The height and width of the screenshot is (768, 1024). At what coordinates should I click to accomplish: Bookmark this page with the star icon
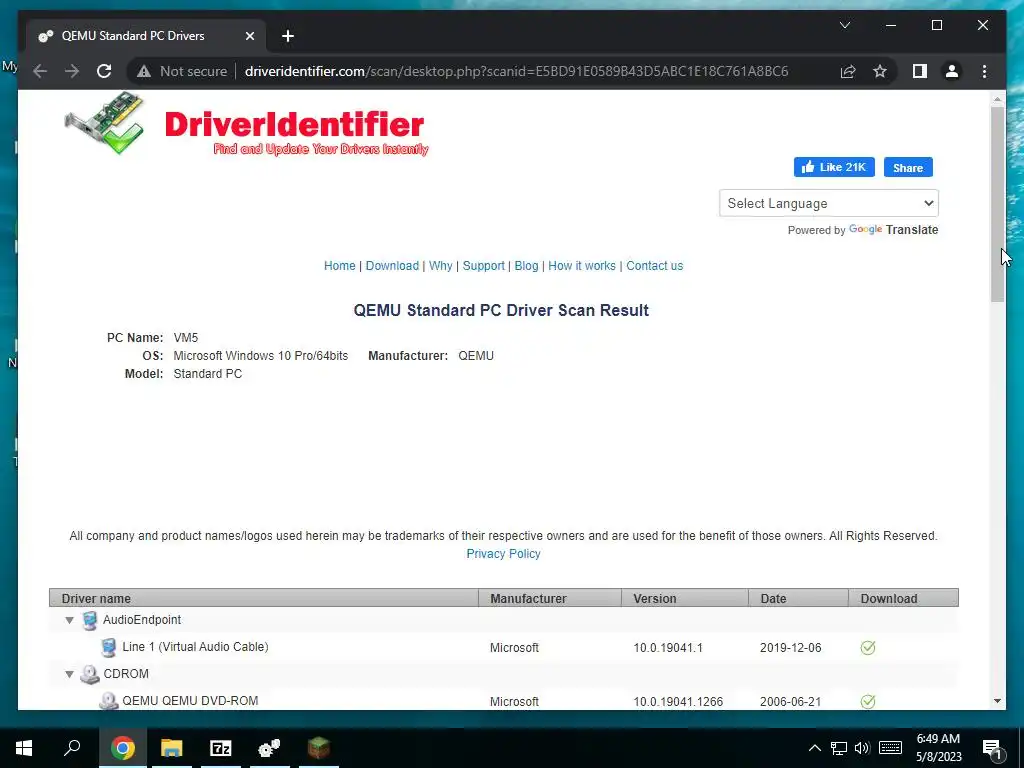[880, 71]
